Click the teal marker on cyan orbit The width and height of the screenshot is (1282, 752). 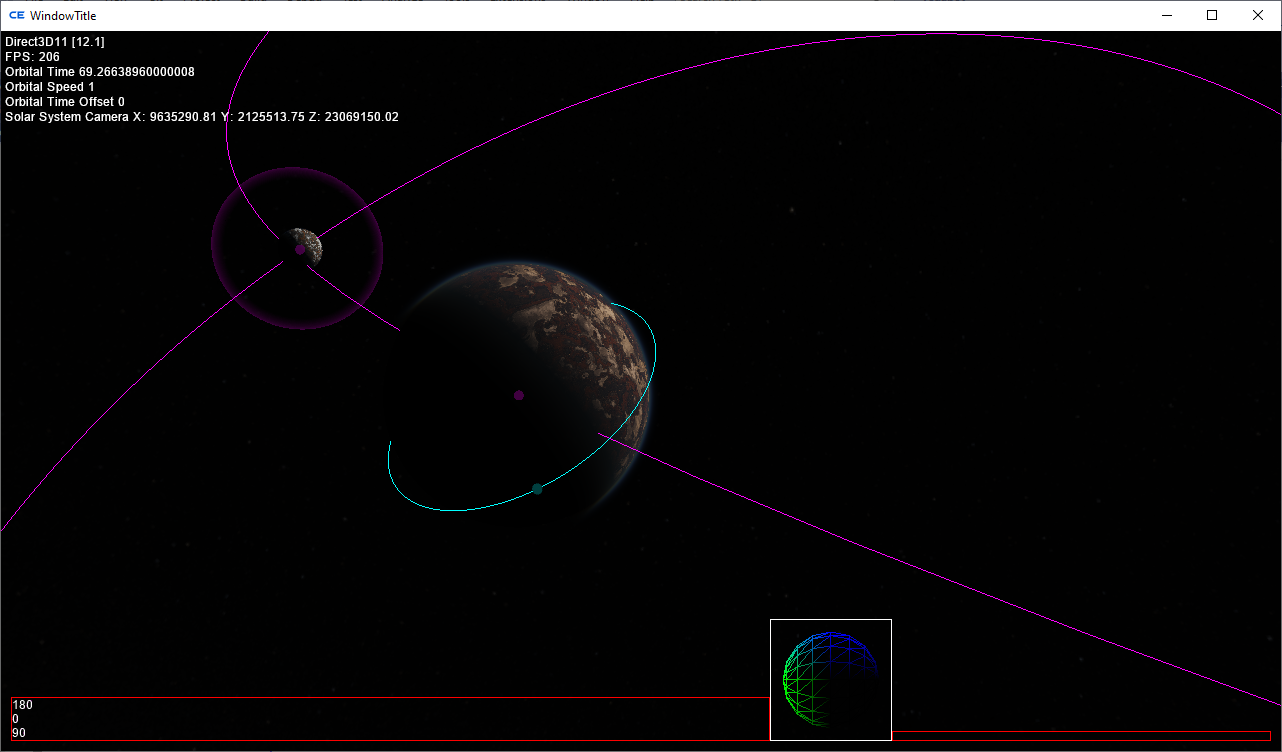click(x=537, y=489)
